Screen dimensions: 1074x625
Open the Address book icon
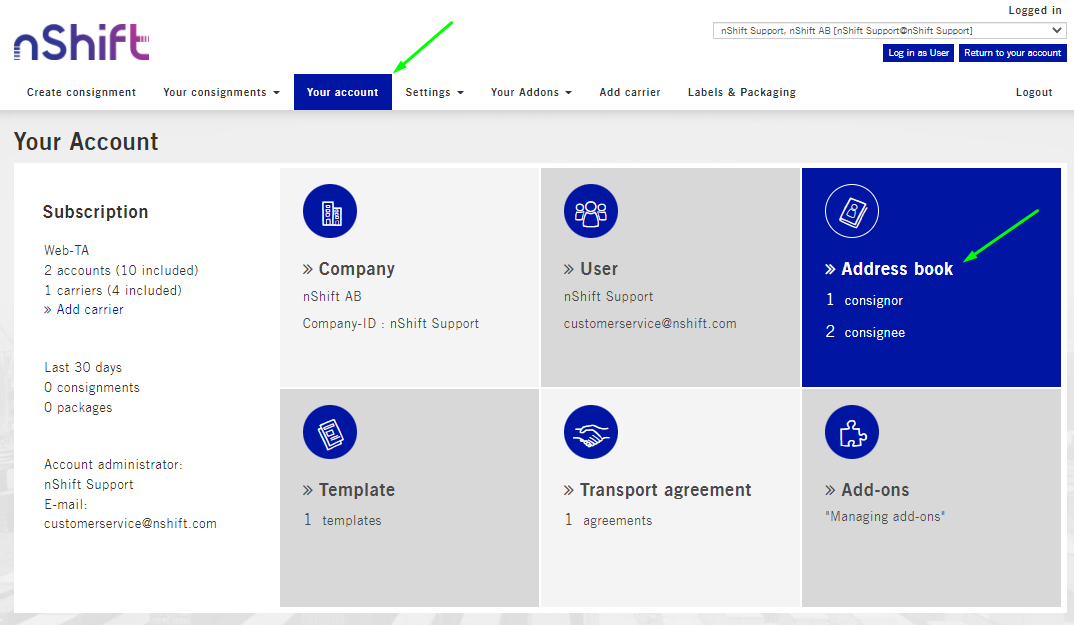point(851,212)
